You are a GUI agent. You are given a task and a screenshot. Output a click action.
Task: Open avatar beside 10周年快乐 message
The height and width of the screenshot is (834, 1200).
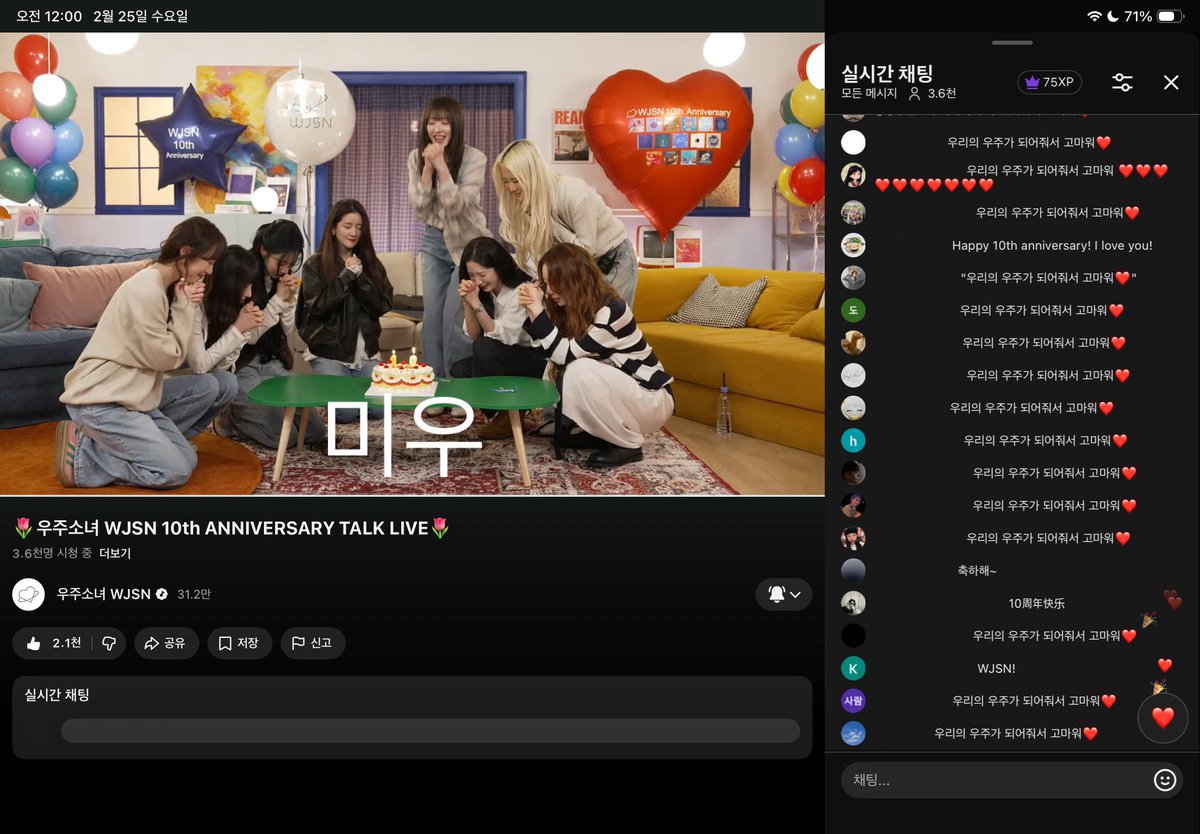coord(853,603)
